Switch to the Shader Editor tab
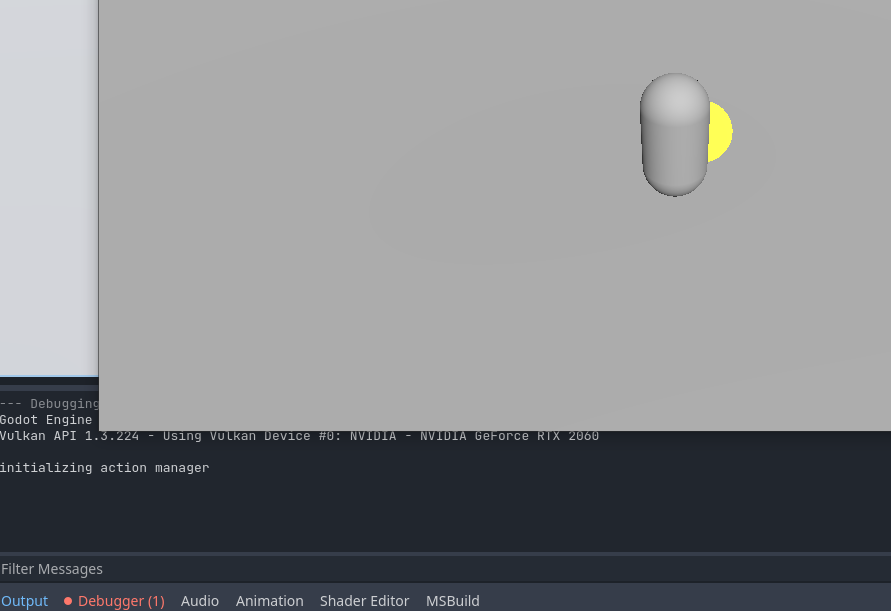 (x=364, y=601)
